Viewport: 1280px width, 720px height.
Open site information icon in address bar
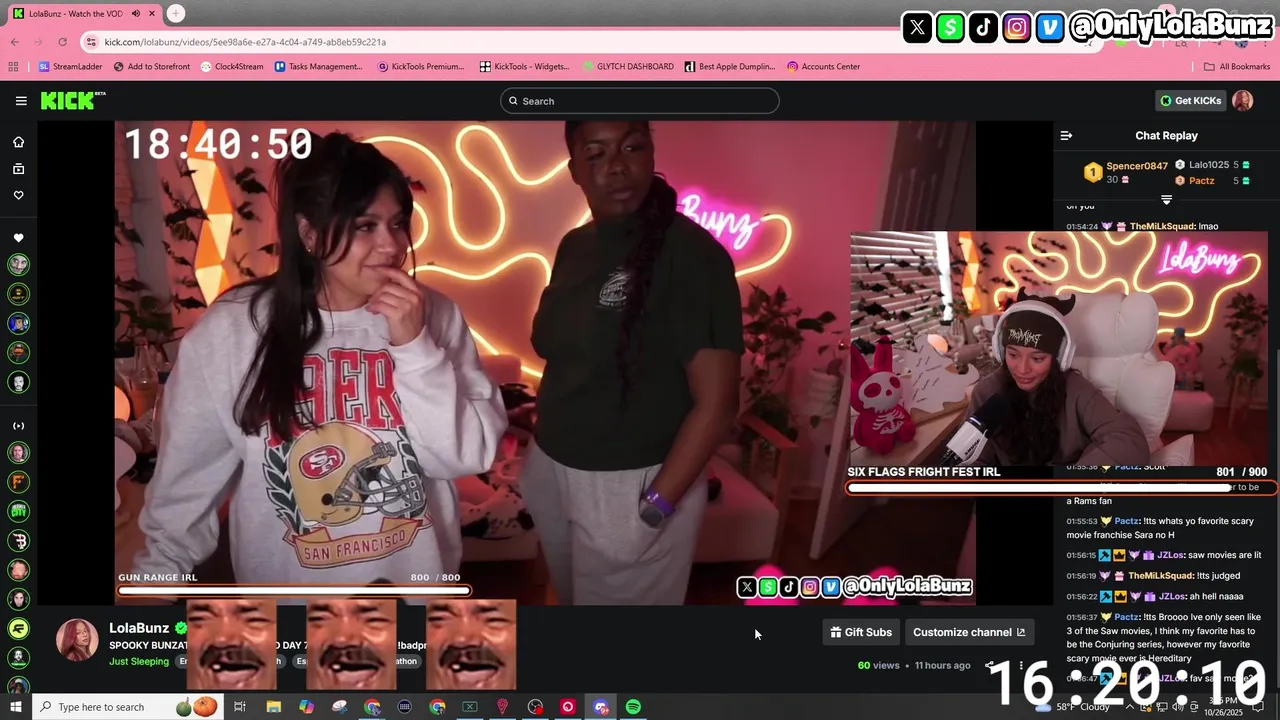(x=92, y=42)
